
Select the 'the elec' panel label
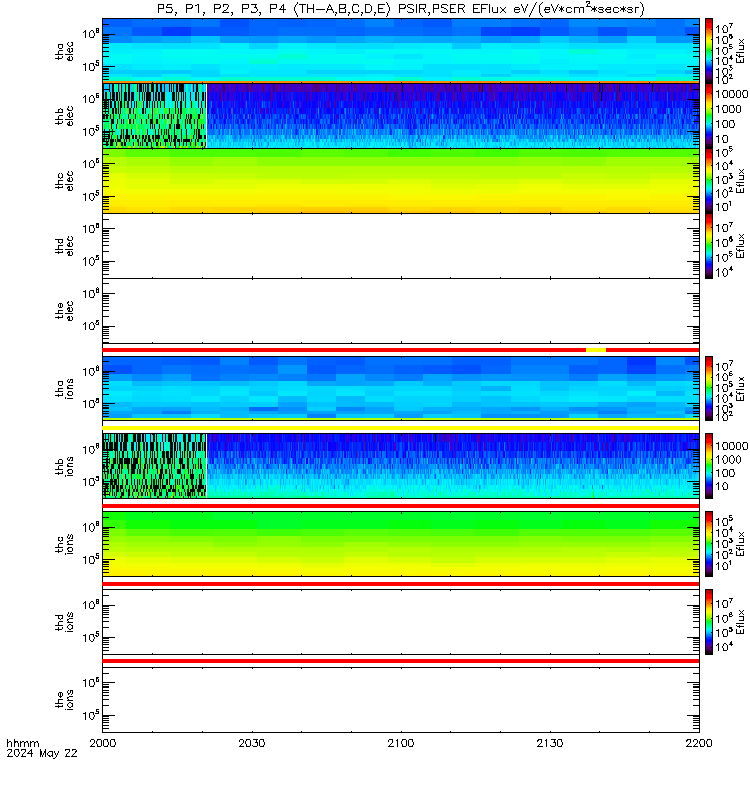pyautogui.click(x=64, y=311)
